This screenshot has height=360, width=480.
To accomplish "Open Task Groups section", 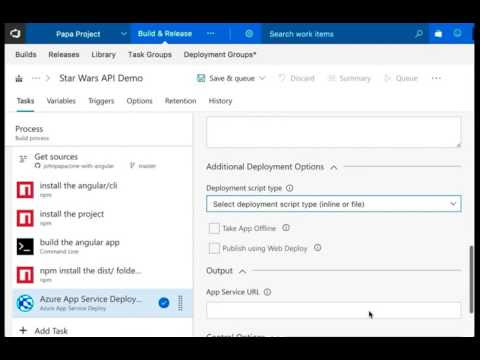I will (150, 54).
